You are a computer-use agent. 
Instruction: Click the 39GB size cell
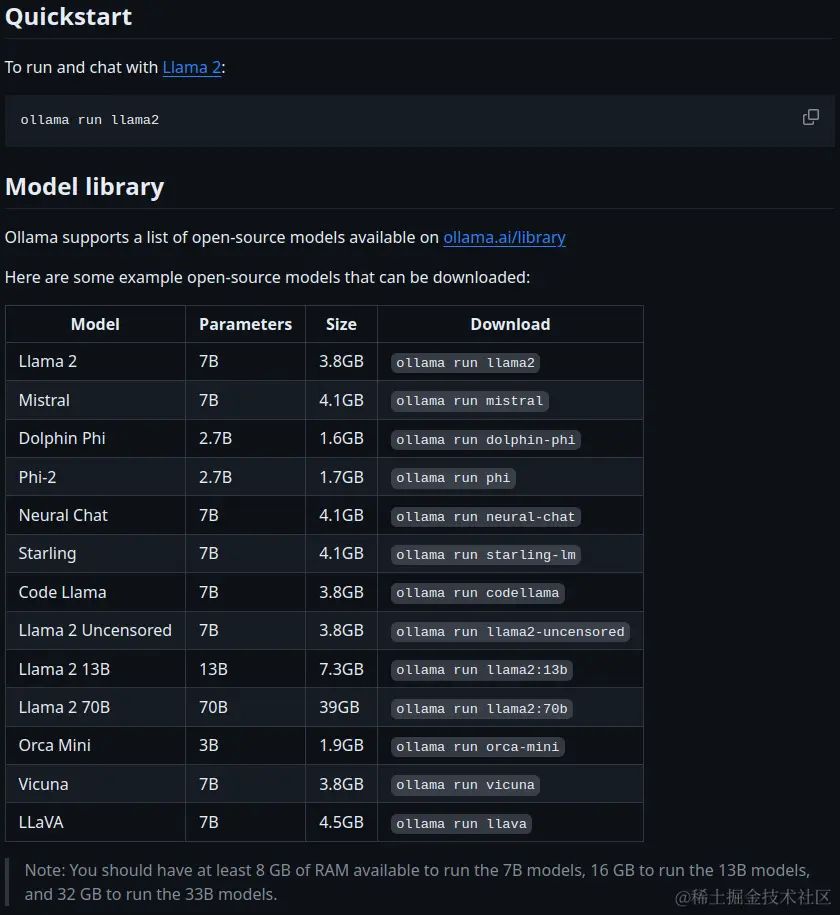point(339,707)
